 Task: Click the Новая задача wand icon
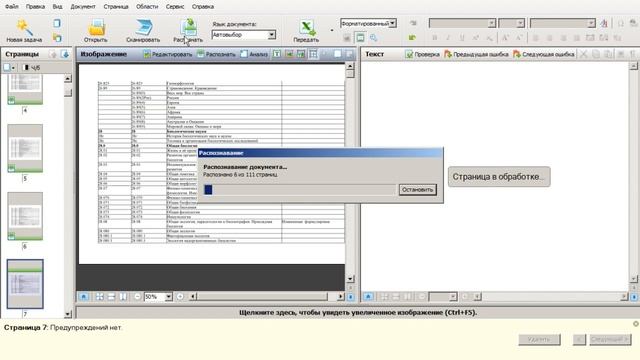[x=24, y=28]
